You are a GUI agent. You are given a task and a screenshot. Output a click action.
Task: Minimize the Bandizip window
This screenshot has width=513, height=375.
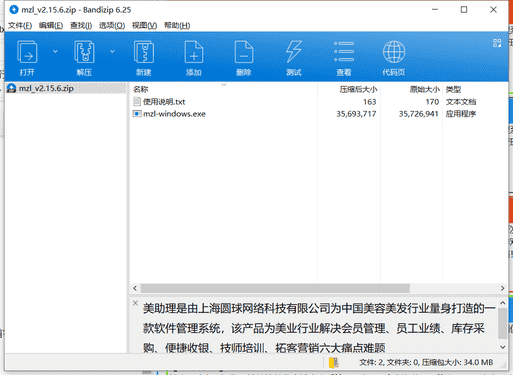[x=435, y=10]
